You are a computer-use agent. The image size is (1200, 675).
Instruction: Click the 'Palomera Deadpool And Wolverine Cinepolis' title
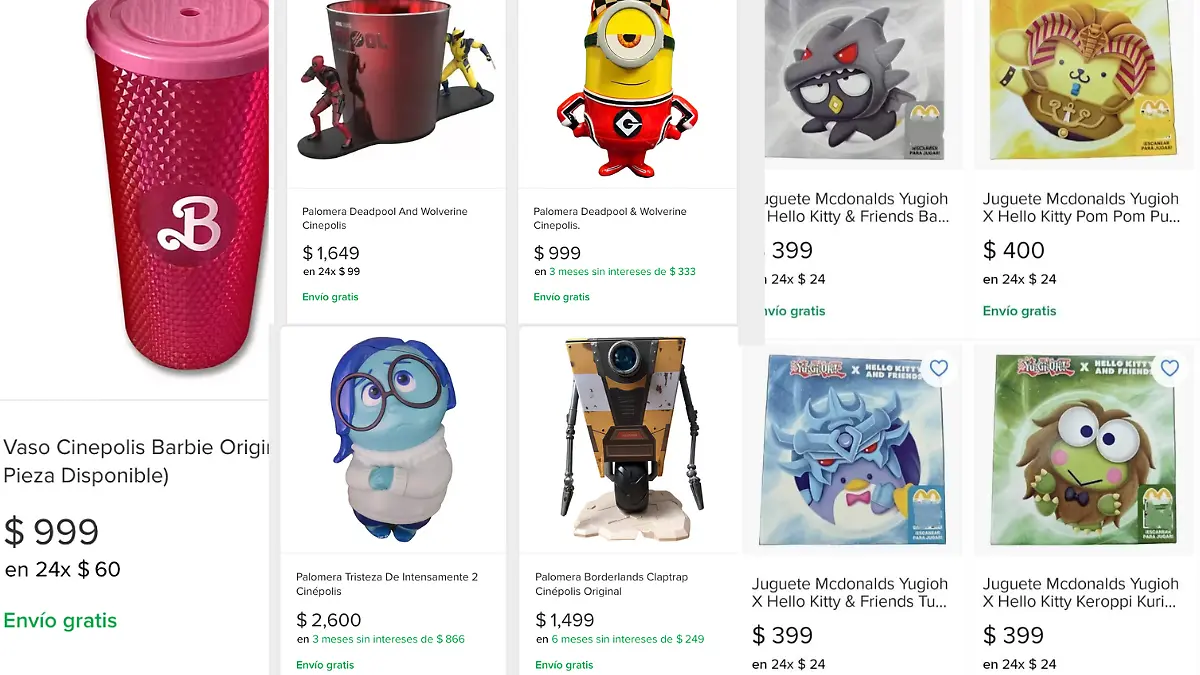[x=384, y=218]
